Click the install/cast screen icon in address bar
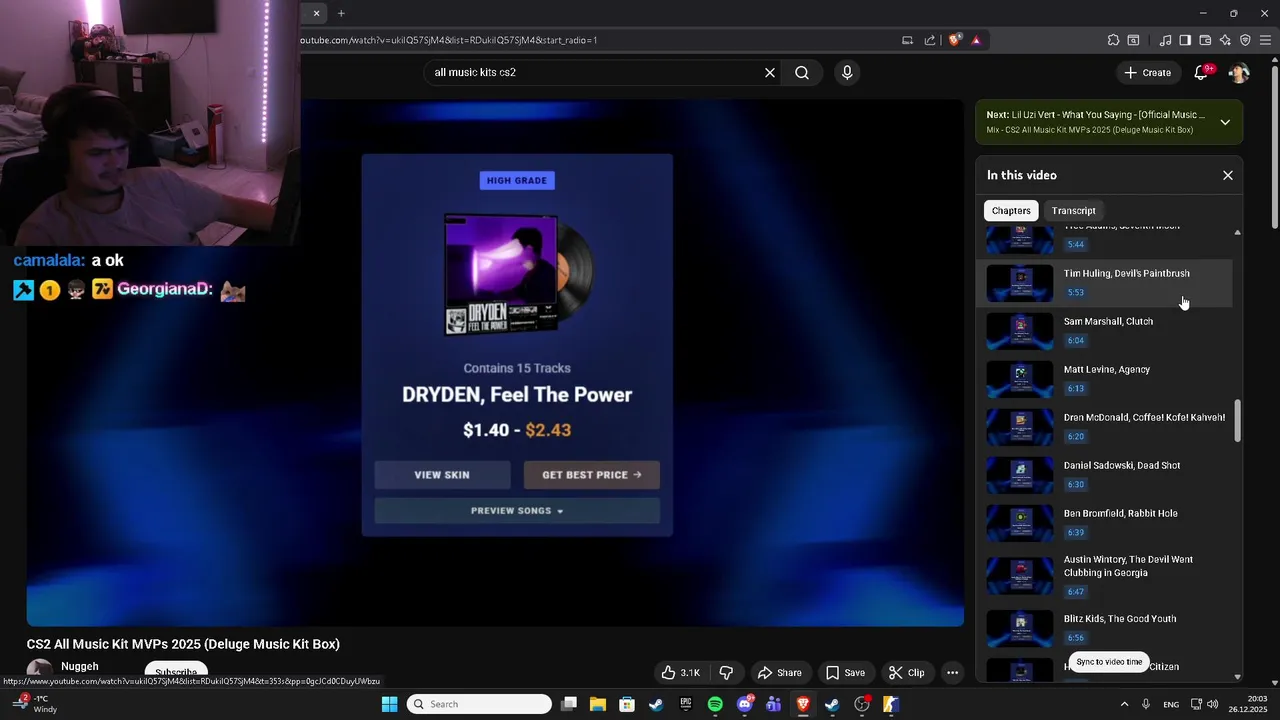This screenshot has height=720, width=1280. coord(907,40)
